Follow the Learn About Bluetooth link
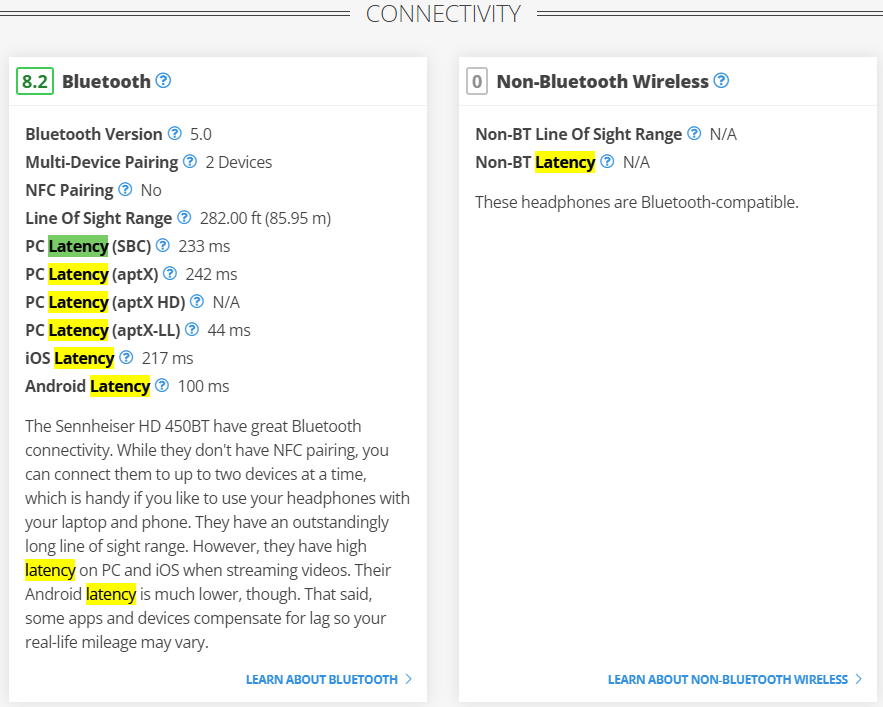The image size is (883, 707). [322, 679]
